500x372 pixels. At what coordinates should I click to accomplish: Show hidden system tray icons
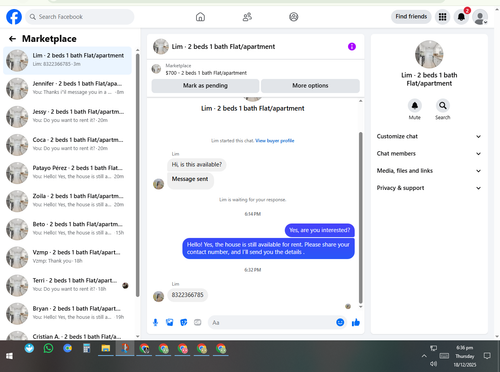[x=424, y=356]
